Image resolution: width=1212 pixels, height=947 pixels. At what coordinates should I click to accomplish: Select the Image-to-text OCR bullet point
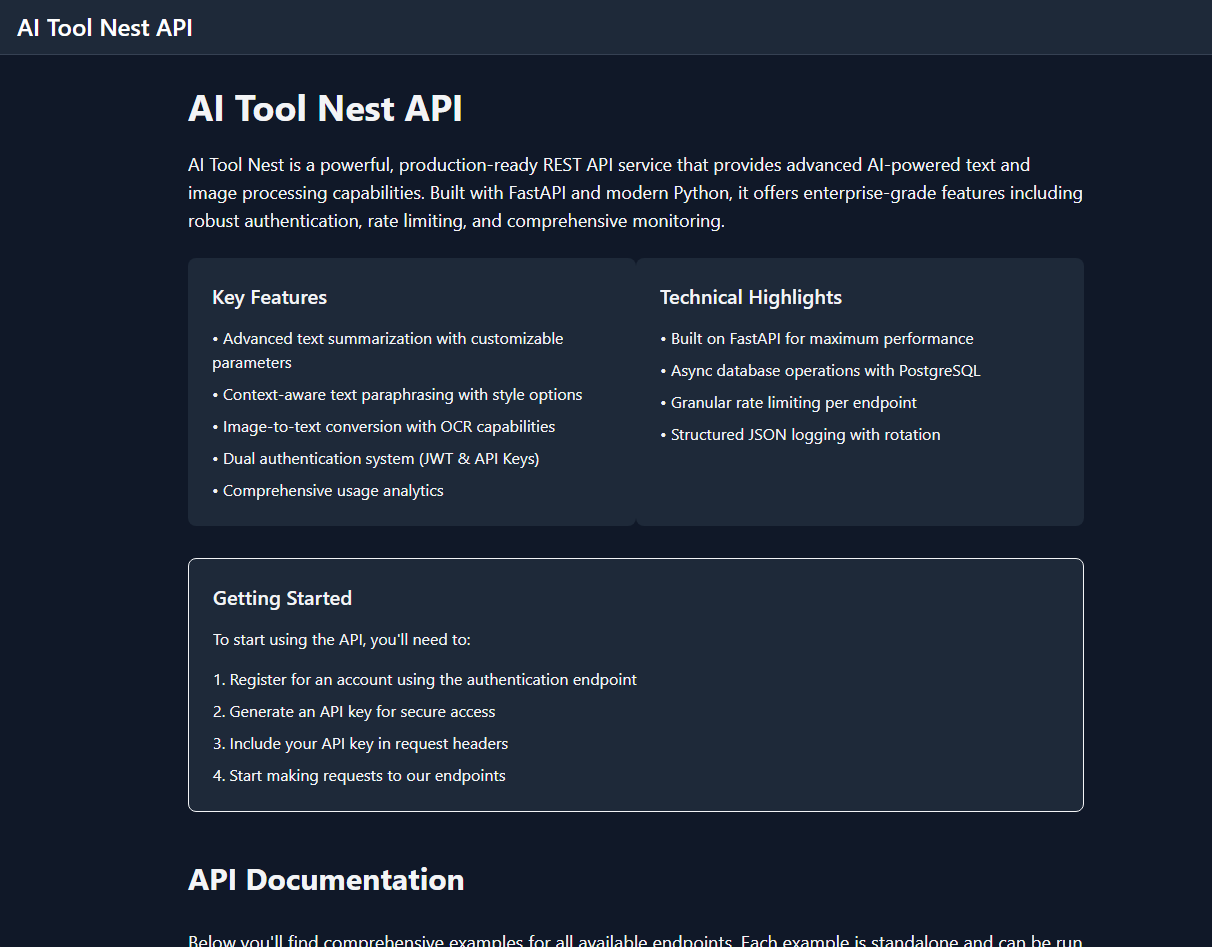pyautogui.click(x=383, y=426)
